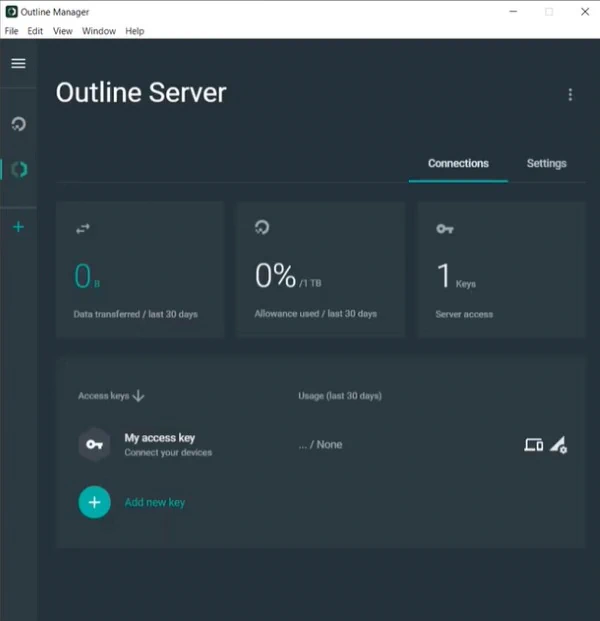
Task: Click the key icon in Server access card
Action: pos(445,229)
